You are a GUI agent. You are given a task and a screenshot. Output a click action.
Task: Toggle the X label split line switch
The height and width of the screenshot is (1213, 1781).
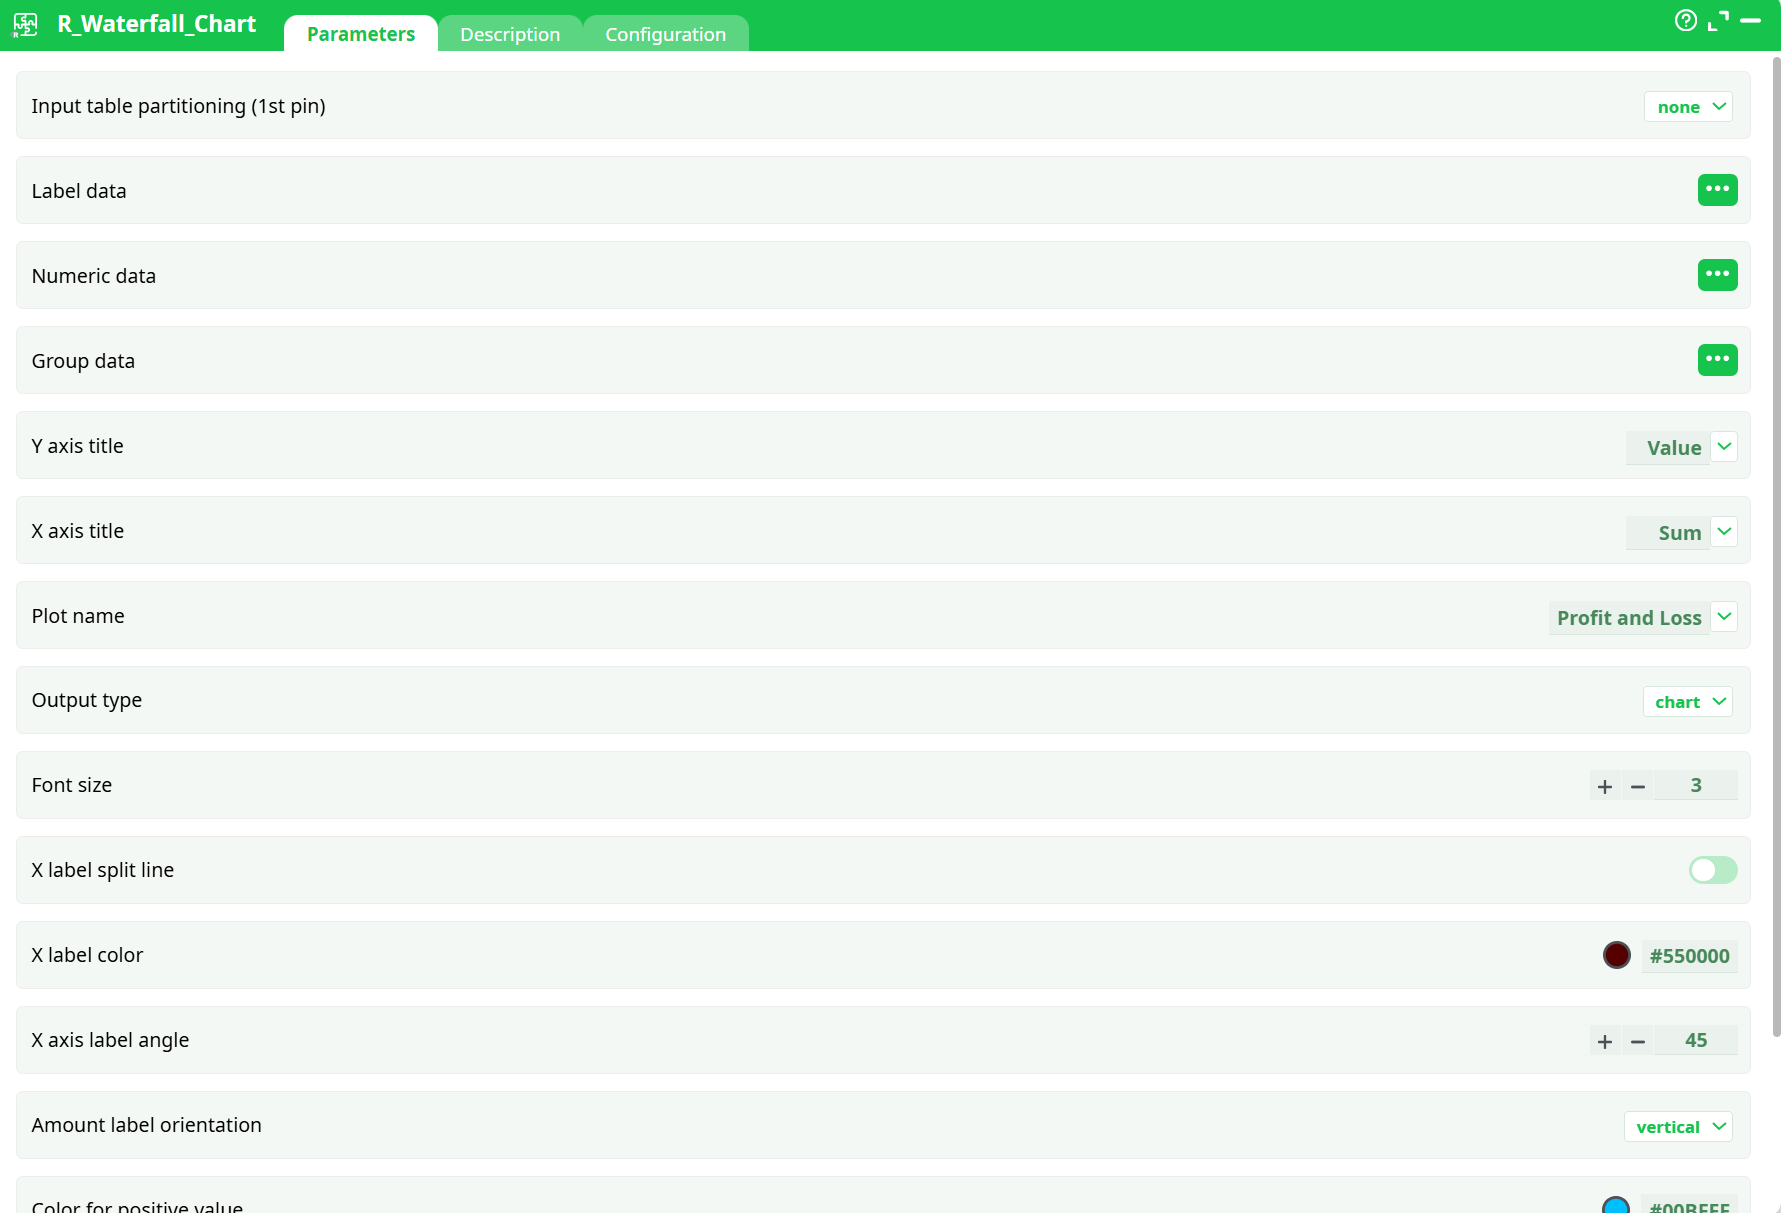point(1713,870)
